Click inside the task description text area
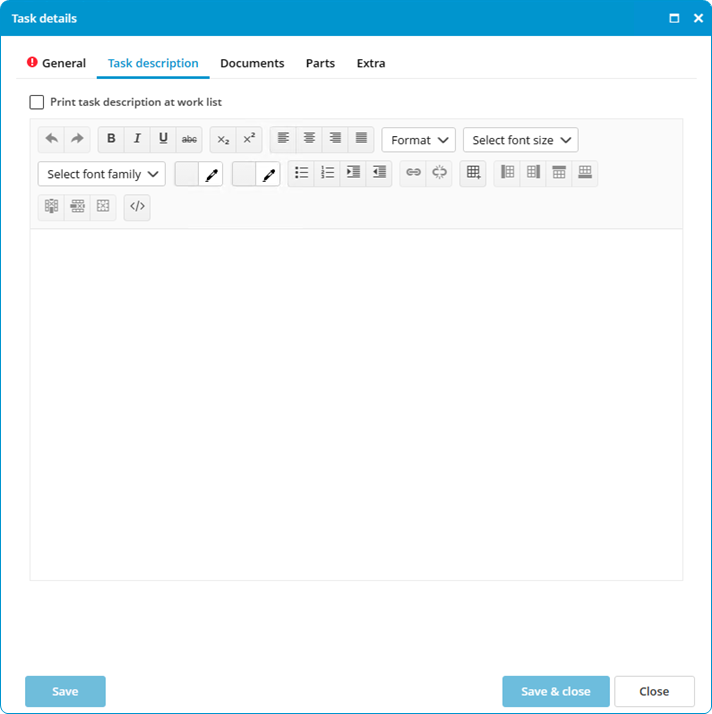Screen dimensions: 712x714 (356, 404)
